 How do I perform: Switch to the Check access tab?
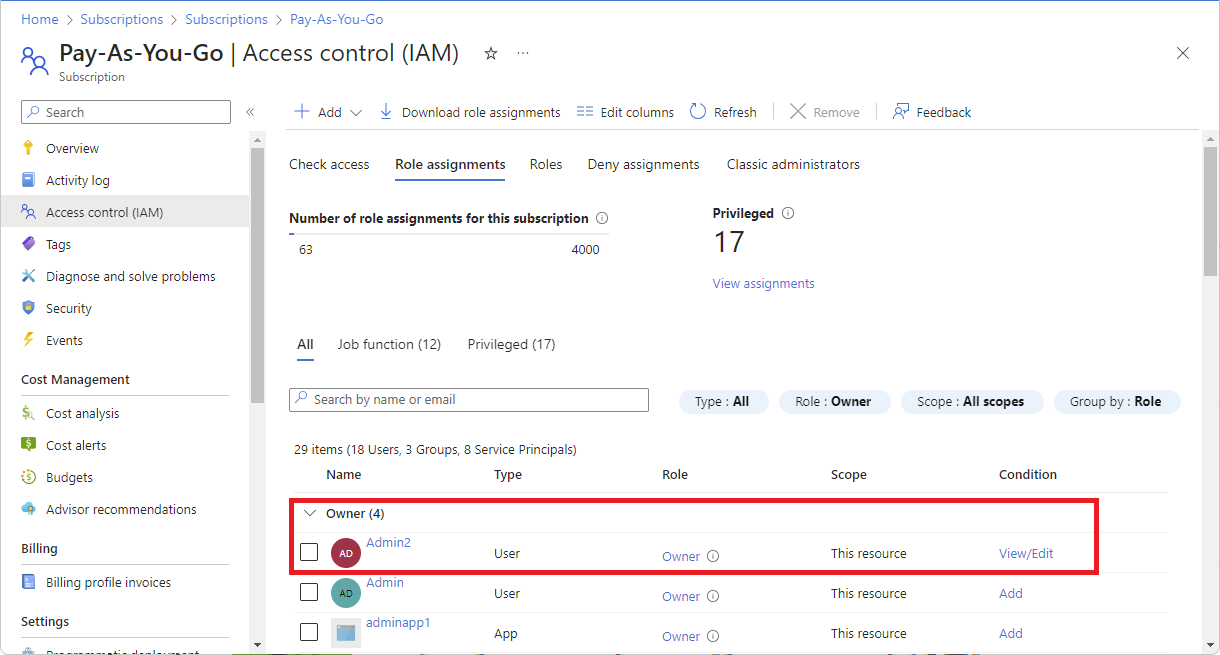pyautogui.click(x=329, y=164)
